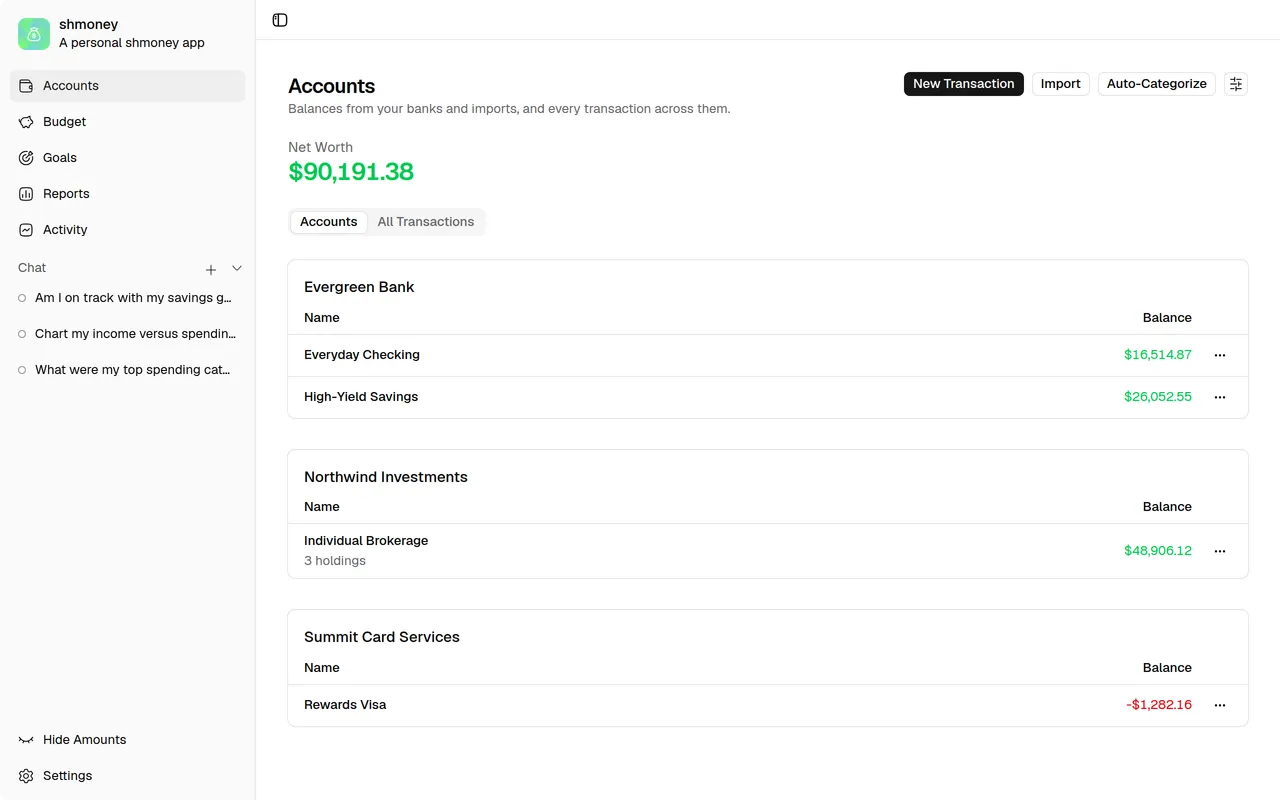Click the Settings gear icon
This screenshot has height=800, width=1280.
pos(26,776)
